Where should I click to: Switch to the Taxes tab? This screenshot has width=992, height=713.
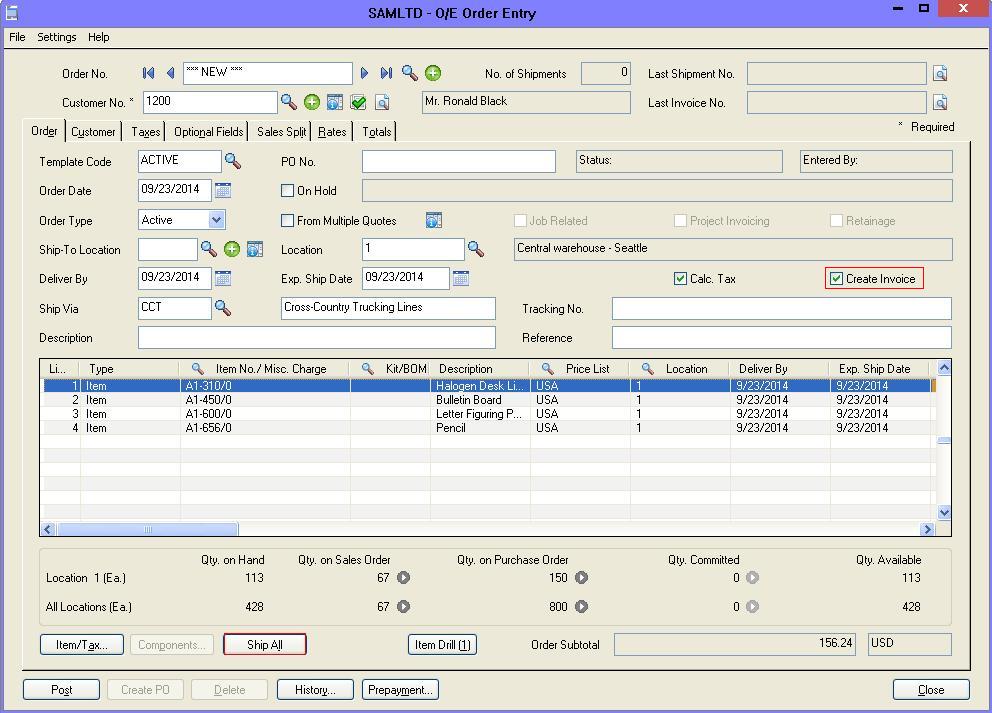tap(146, 132)
